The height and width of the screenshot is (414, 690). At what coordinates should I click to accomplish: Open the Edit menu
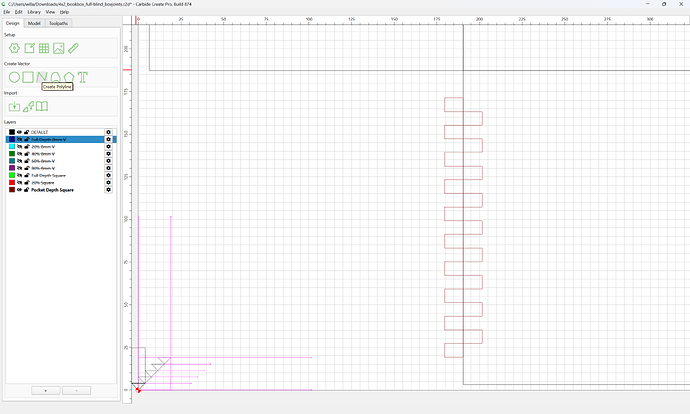click(x=18, y=12)
